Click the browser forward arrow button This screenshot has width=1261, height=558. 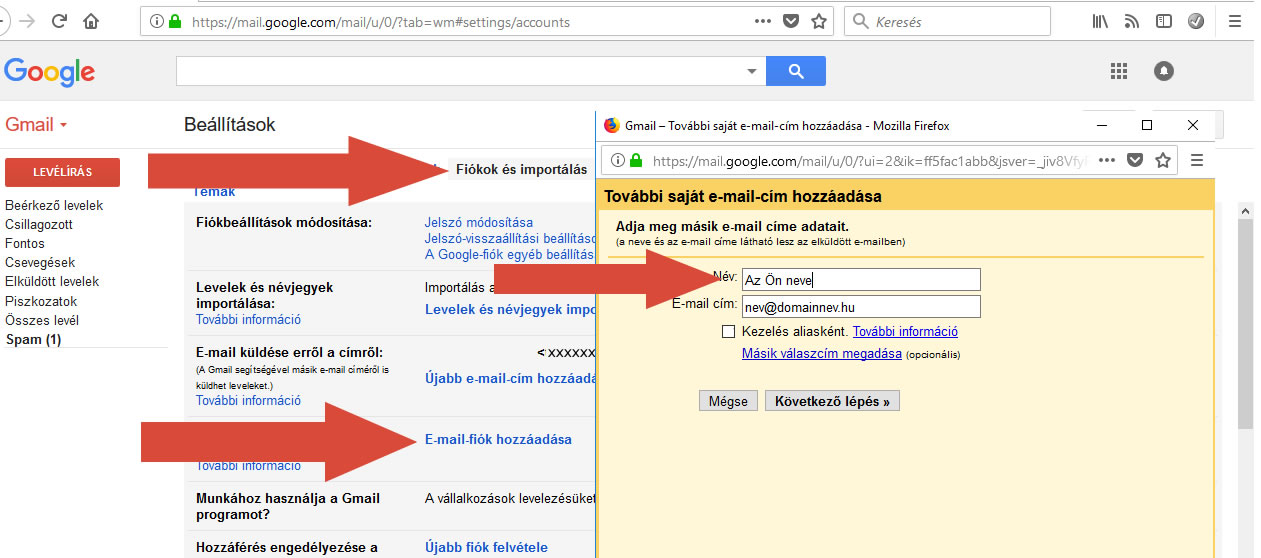(26, 20)
